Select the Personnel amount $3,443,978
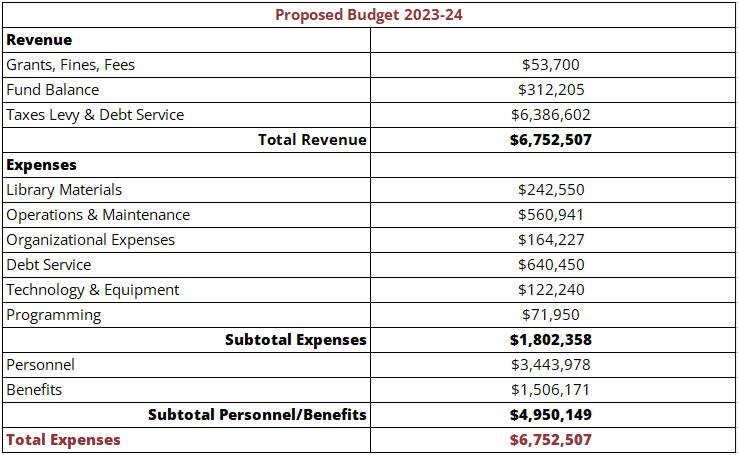This screenshot has height=455, width=739. [550, 365]
